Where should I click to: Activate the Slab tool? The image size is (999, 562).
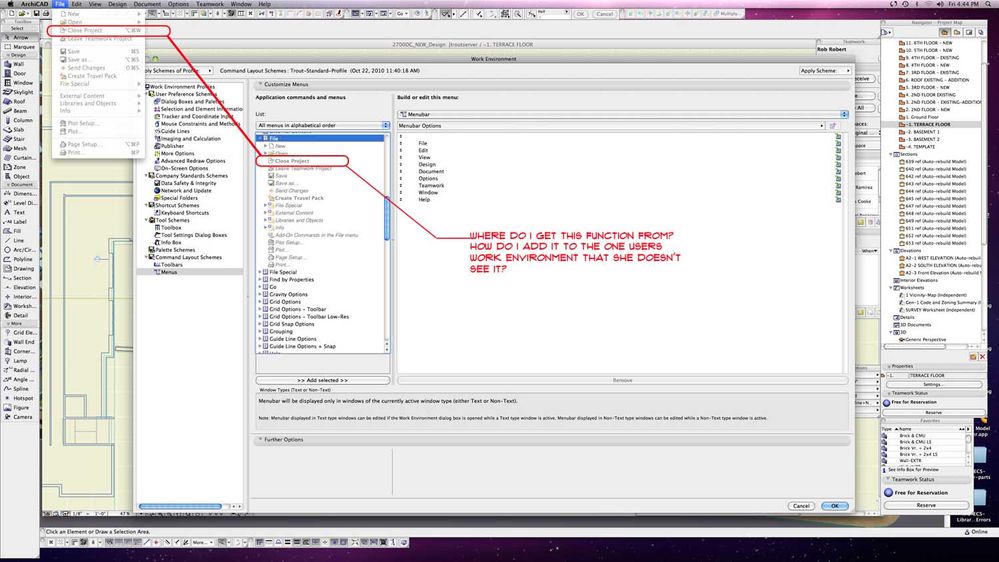click(x=19, y=129)
